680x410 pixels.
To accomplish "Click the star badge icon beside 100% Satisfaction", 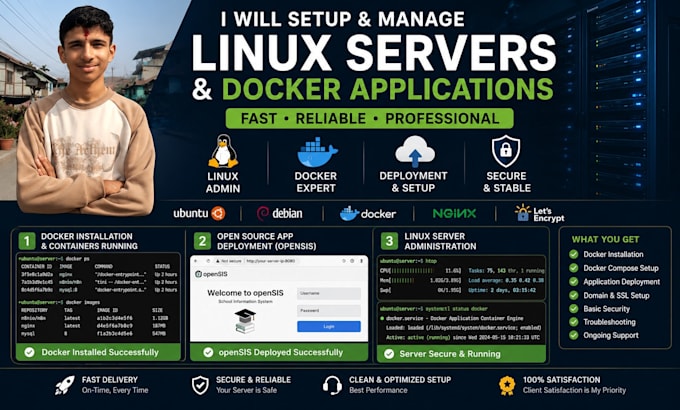I will click(x=507, y=385).
